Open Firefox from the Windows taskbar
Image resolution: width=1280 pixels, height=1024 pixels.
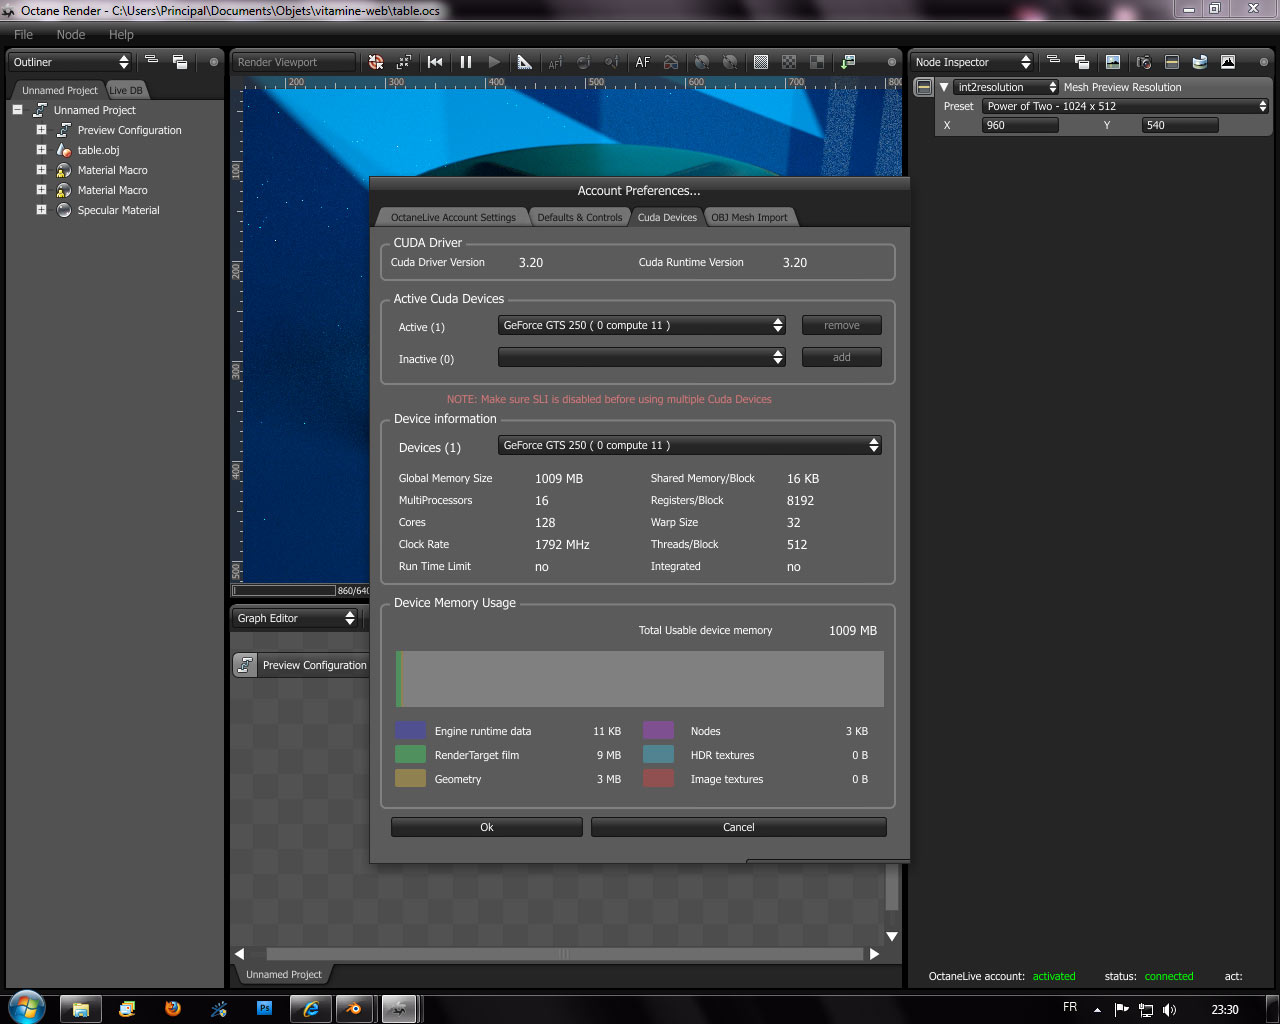(173, 1009)
